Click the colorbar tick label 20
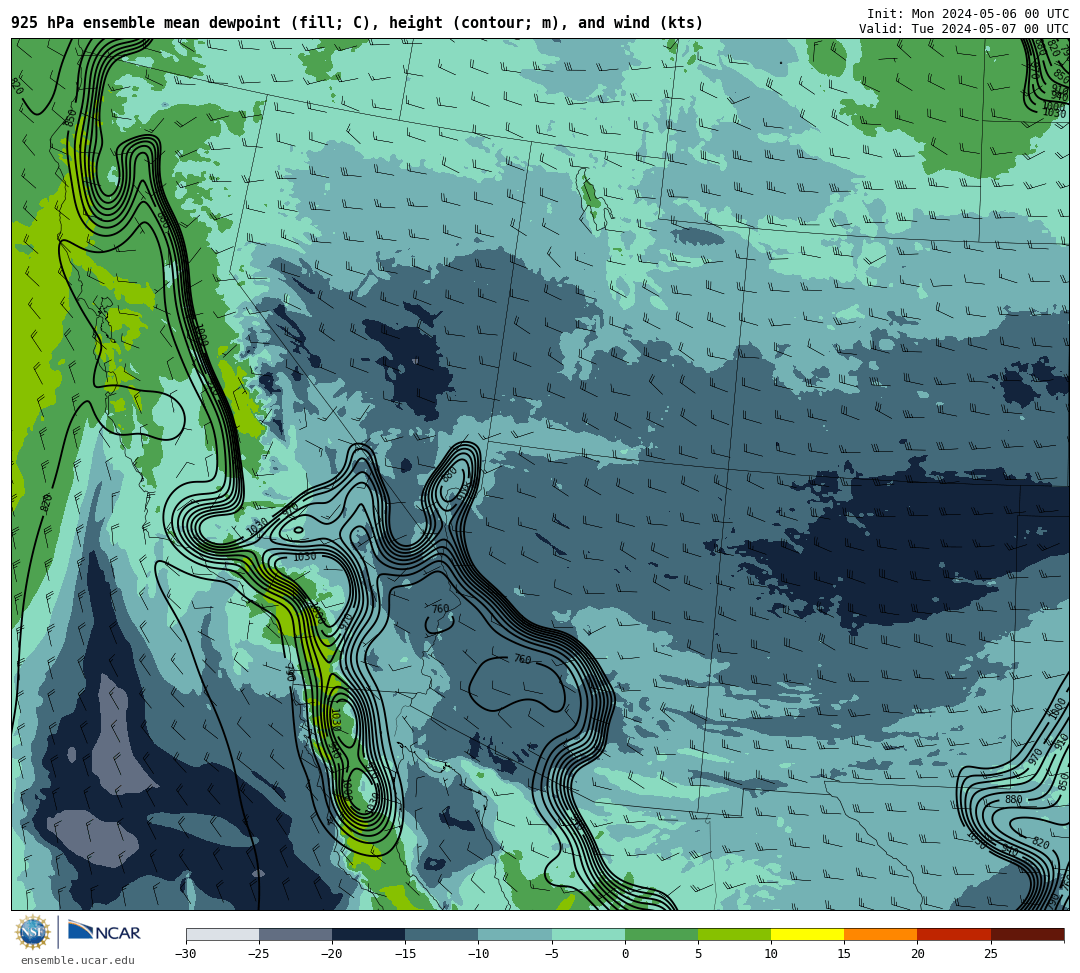The height and width of the screenshot is (973, 1080). coord(917,954)
